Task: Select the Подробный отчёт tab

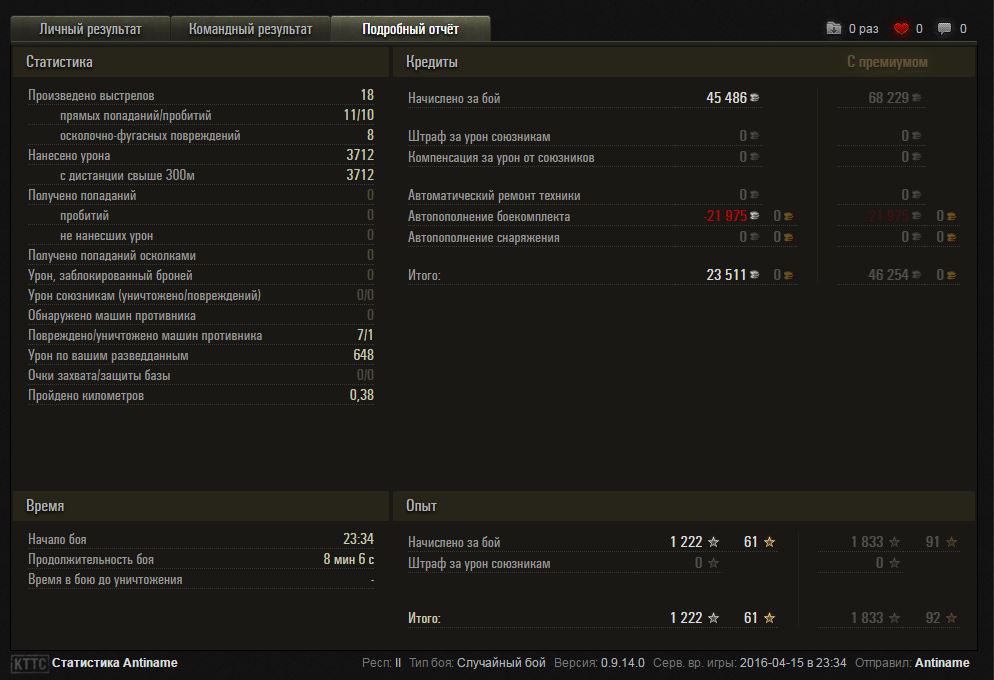Action: [x=410, y=29]
